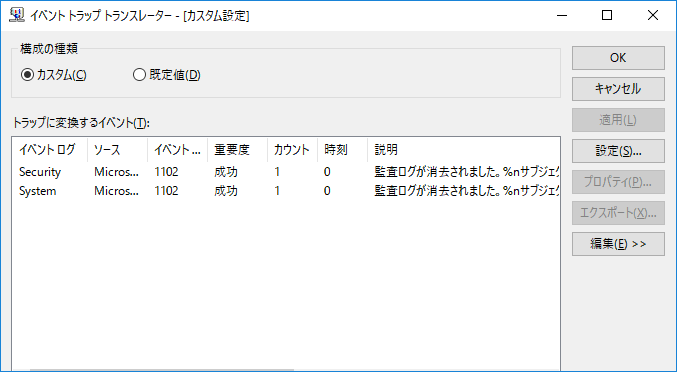Click 成功 severity in System row
The height and width of the screenshot is (372, 677).
coord(226,191)
